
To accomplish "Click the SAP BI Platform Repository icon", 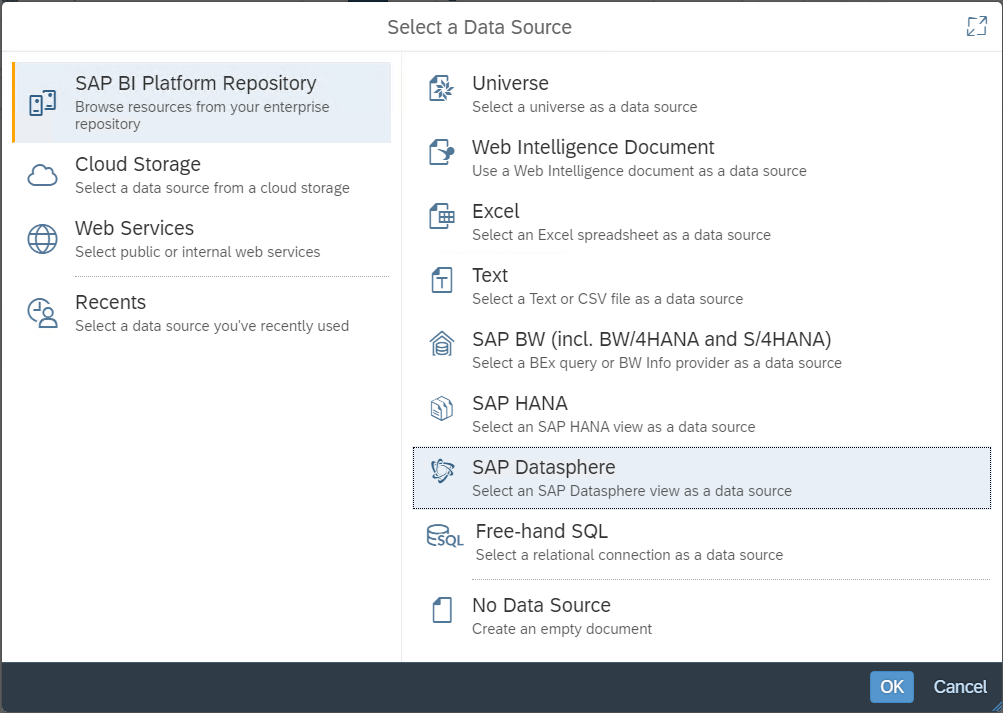I will point(42,103).
